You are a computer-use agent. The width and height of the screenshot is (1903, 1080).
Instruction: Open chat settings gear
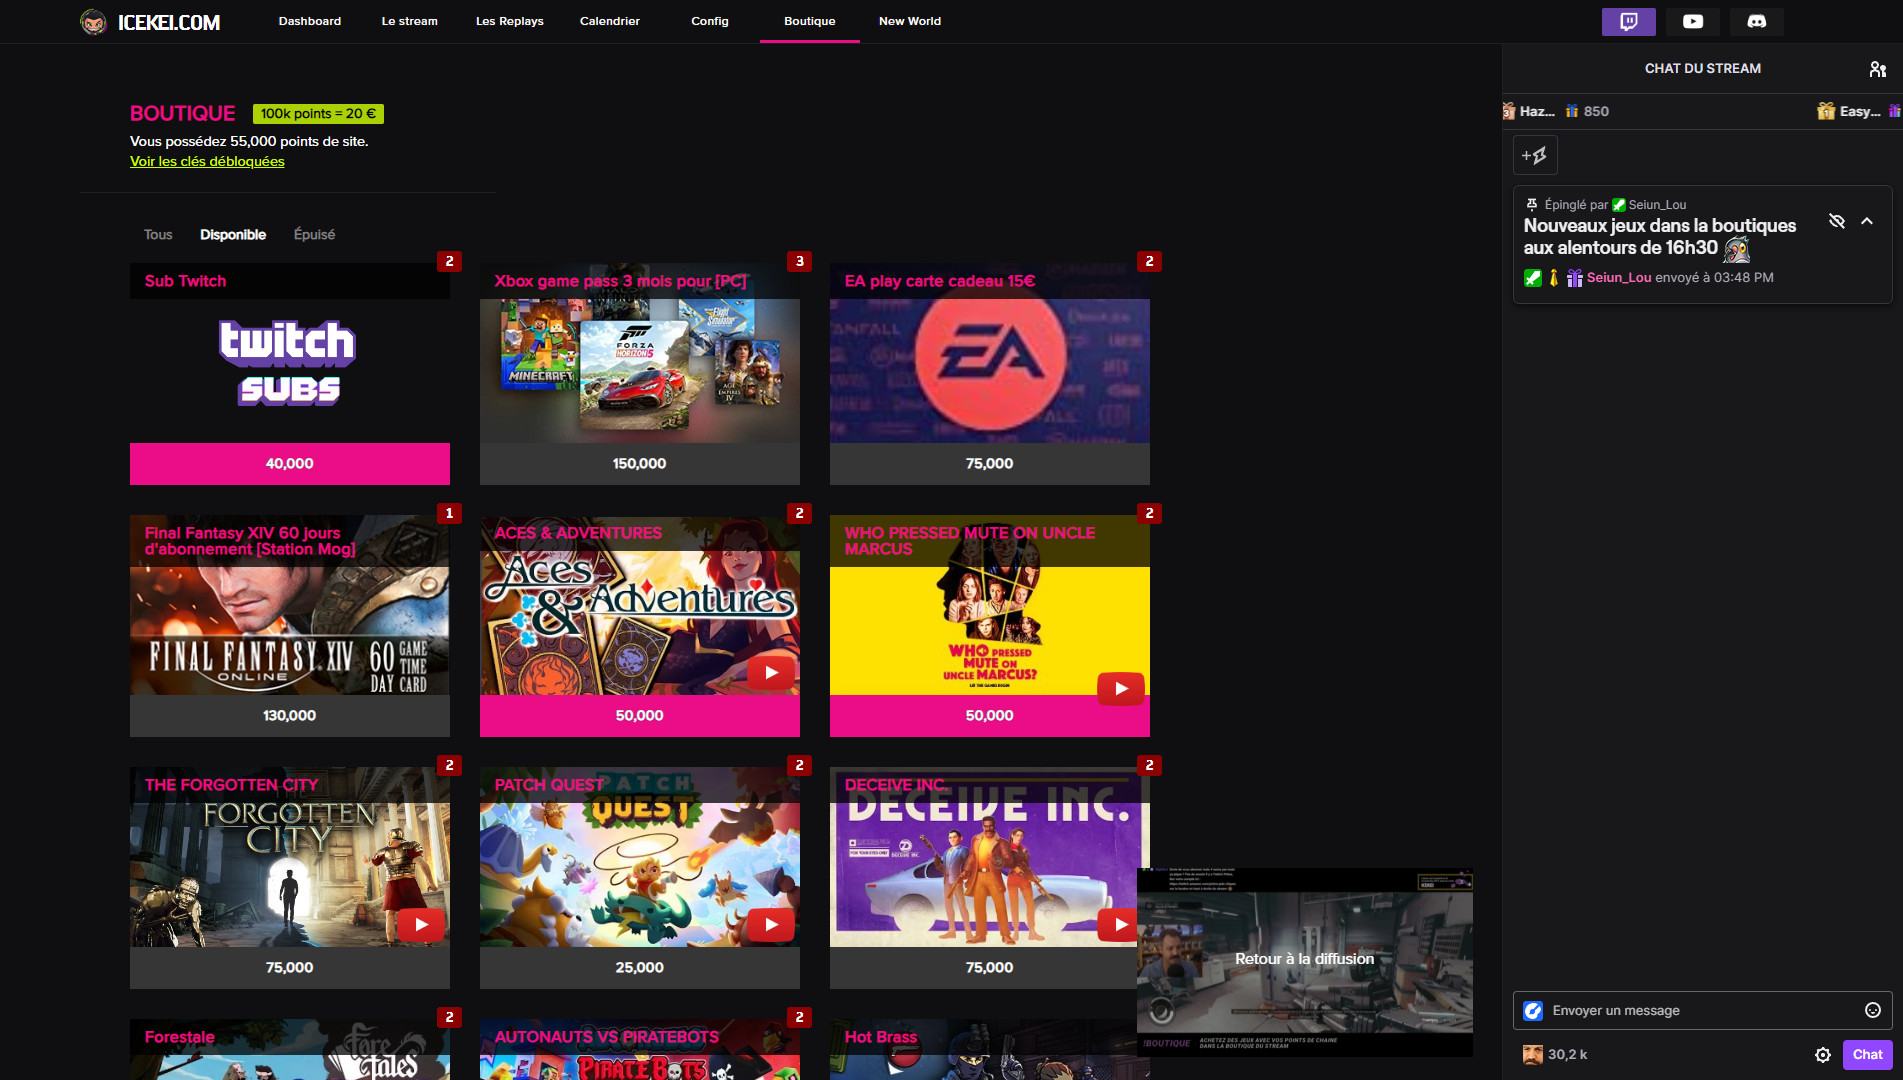pyautogui.click(x=1822, y=1054)
